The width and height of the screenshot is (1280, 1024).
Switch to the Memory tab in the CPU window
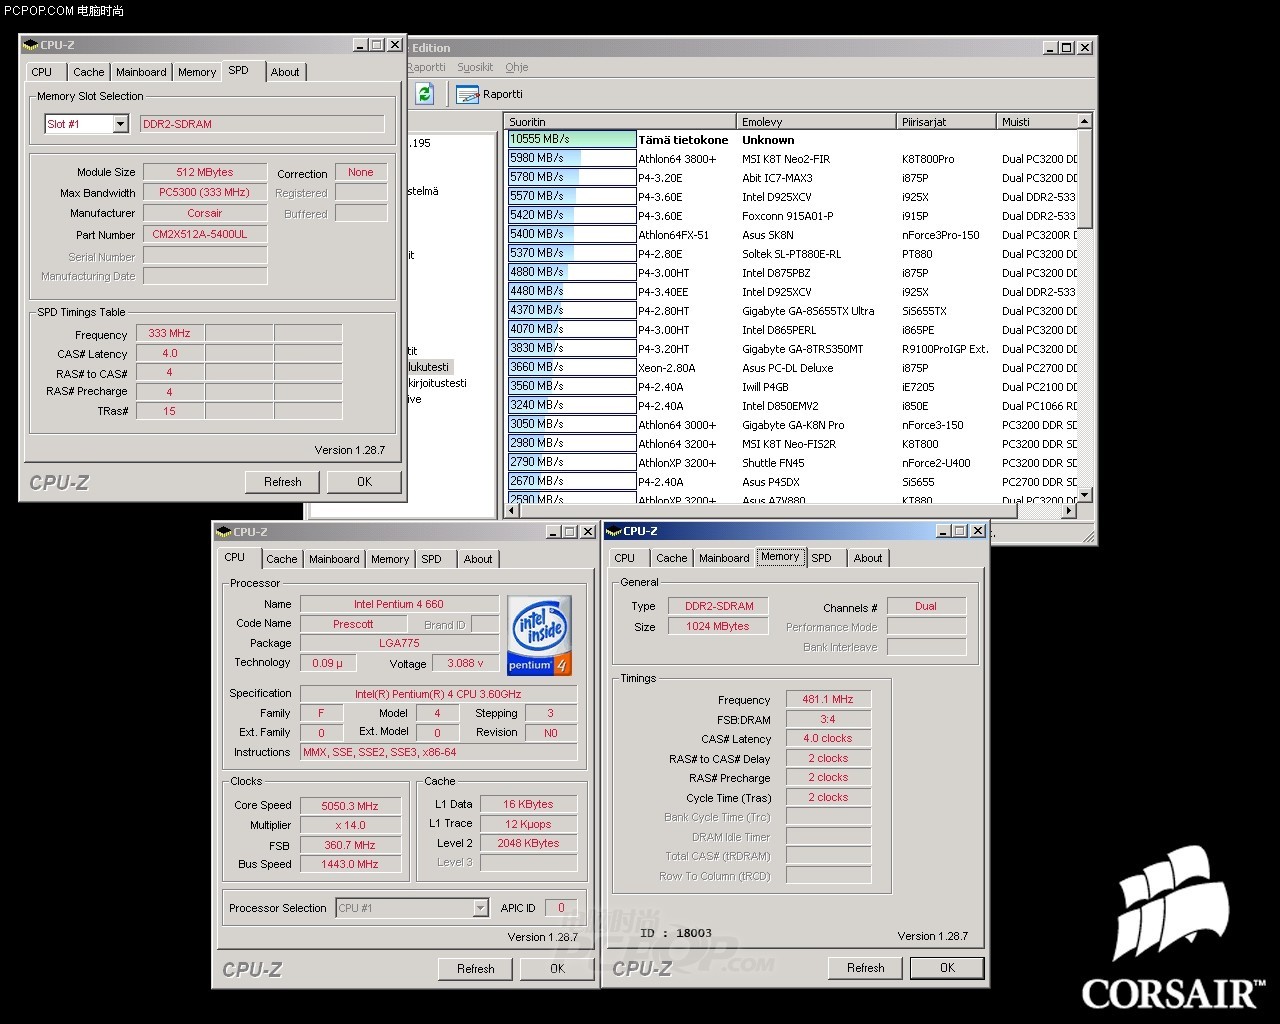pyautogui.click(x=390, y=559)
